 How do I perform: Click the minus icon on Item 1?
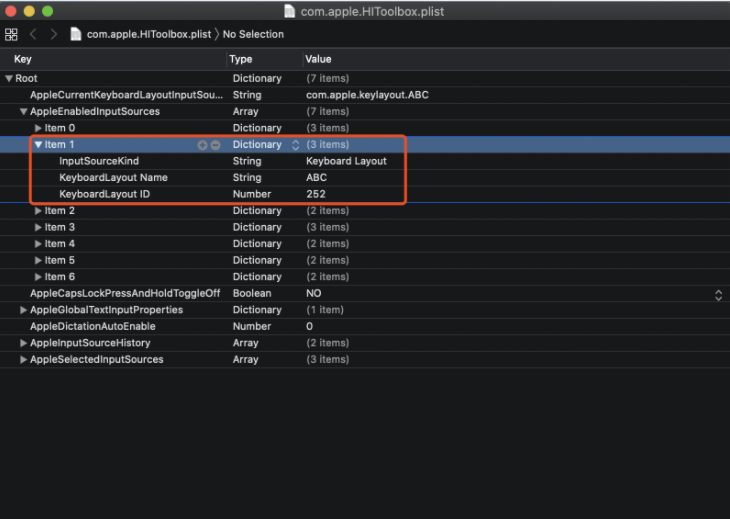(x=215, y=145)
